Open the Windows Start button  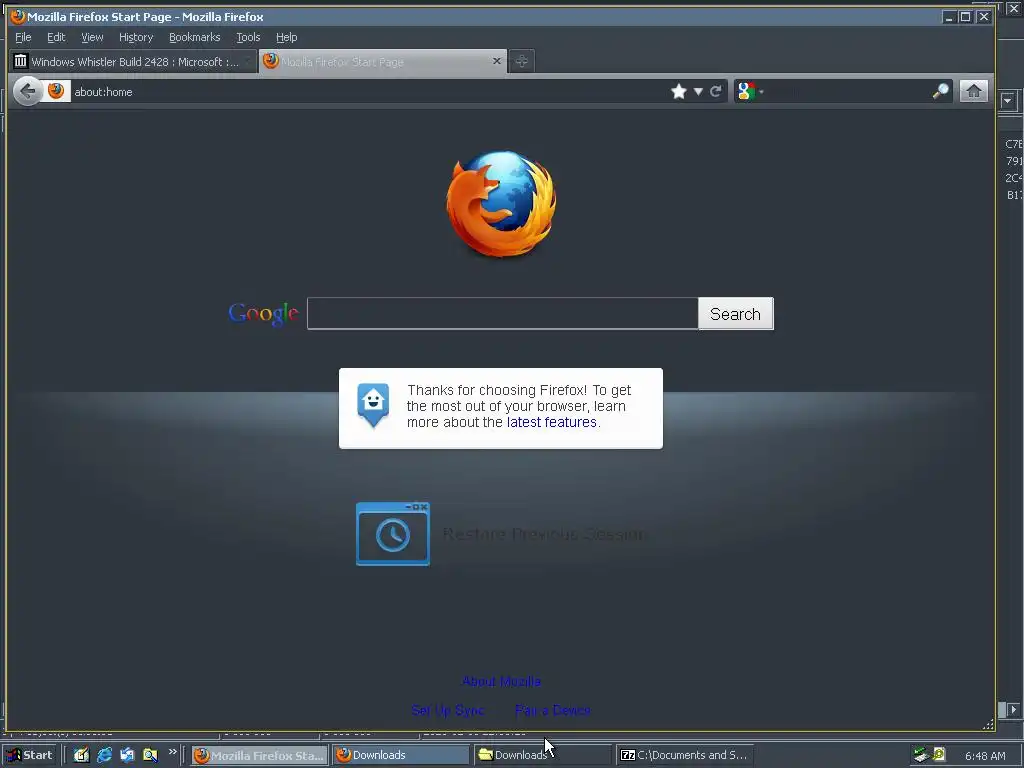(x=30, y=755)
